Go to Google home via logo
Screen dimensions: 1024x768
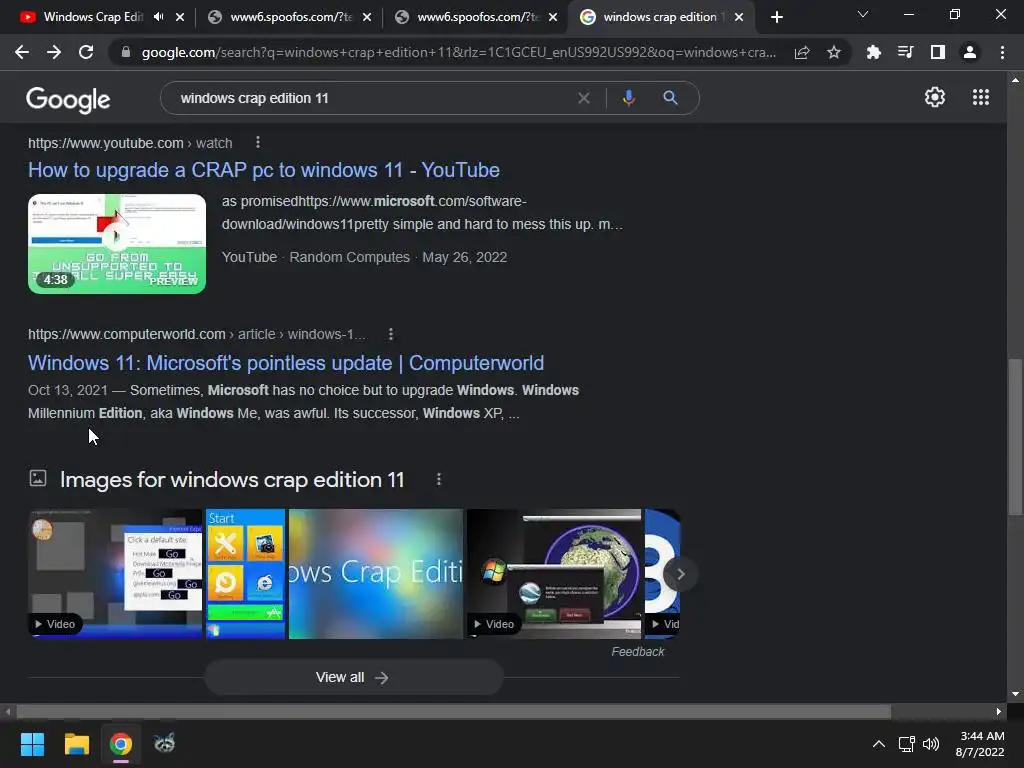pos(68,99)
